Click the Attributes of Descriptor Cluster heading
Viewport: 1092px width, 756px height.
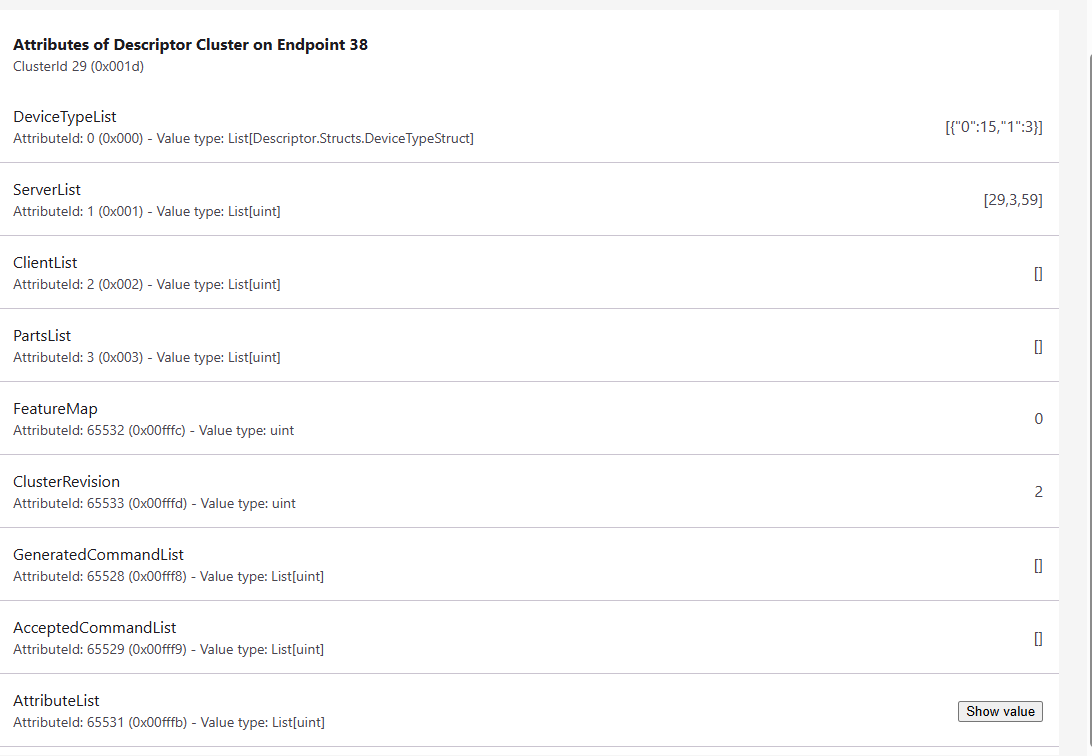190,45
